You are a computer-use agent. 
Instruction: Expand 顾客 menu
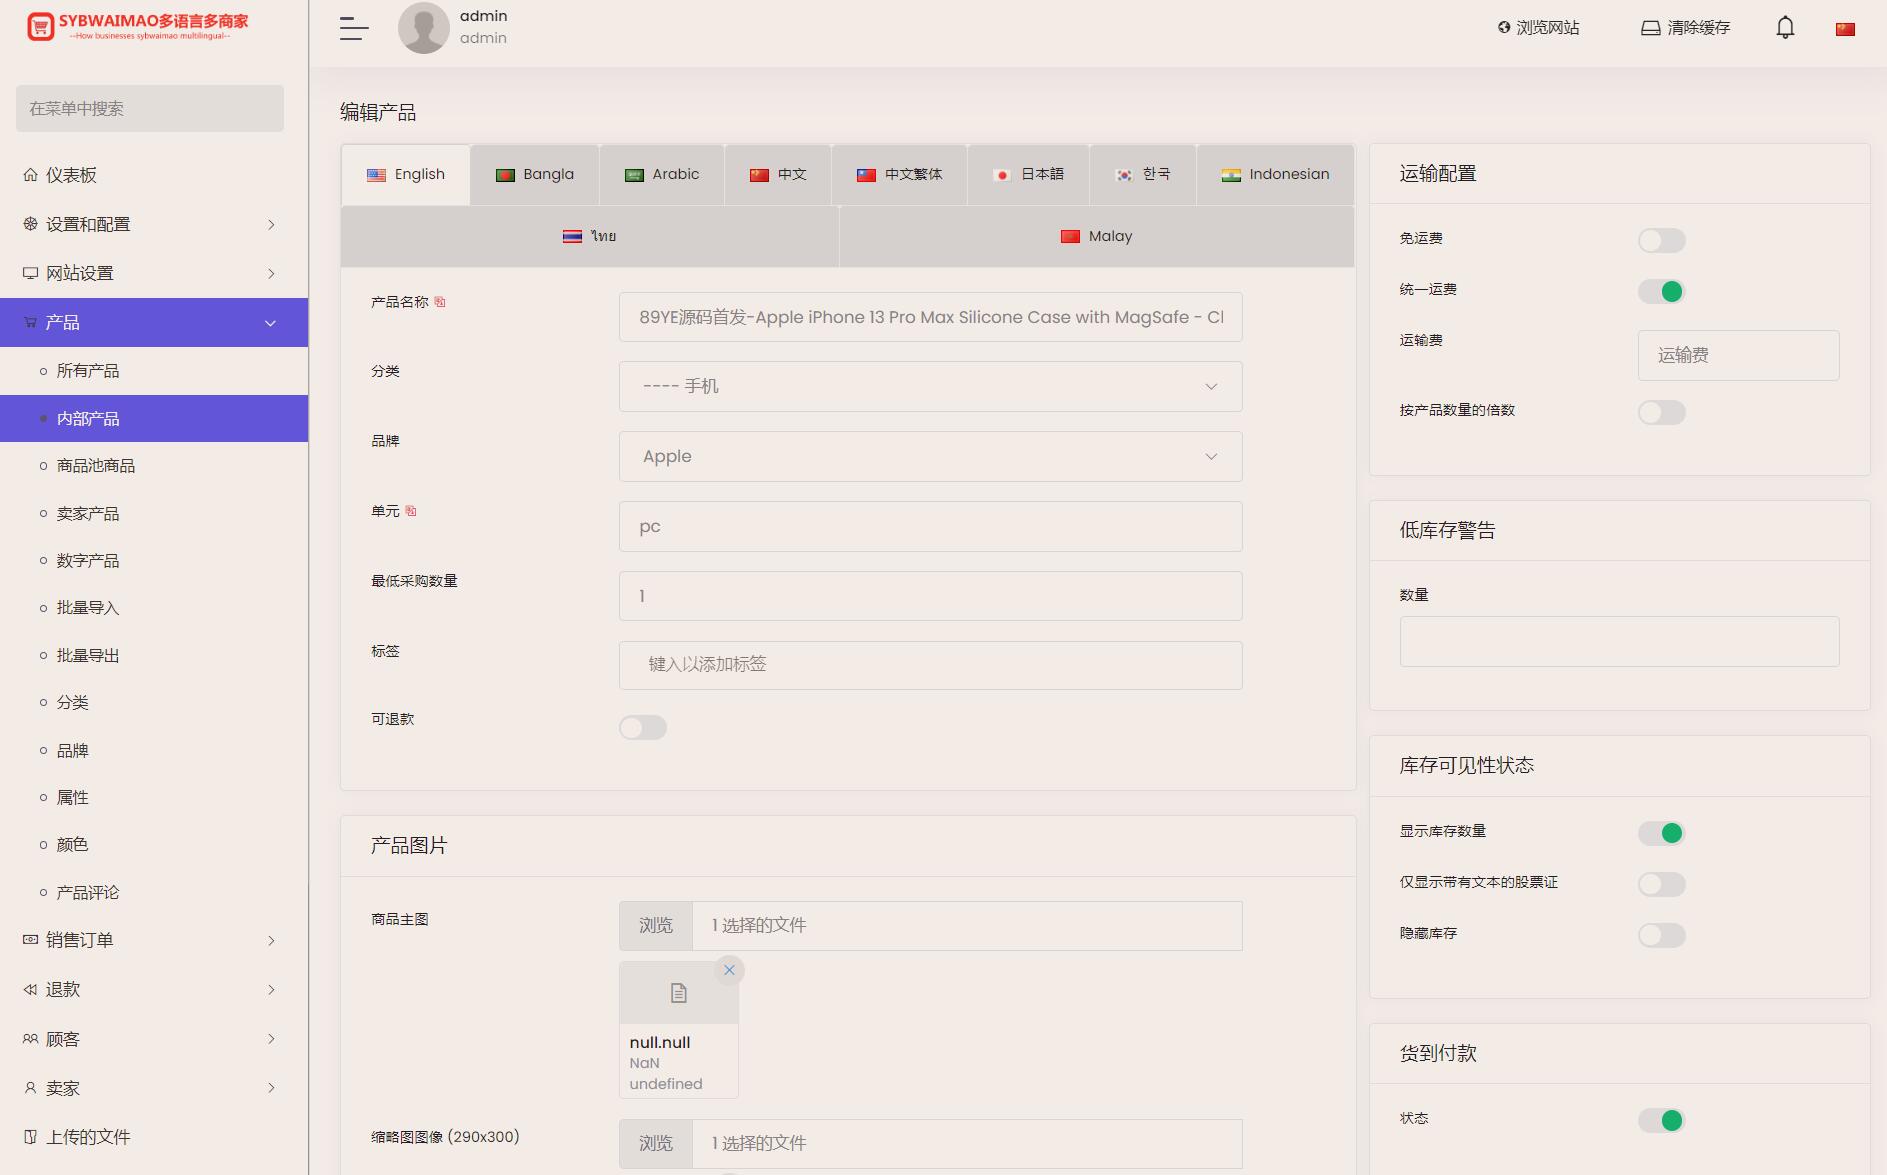click(154, 1039)
